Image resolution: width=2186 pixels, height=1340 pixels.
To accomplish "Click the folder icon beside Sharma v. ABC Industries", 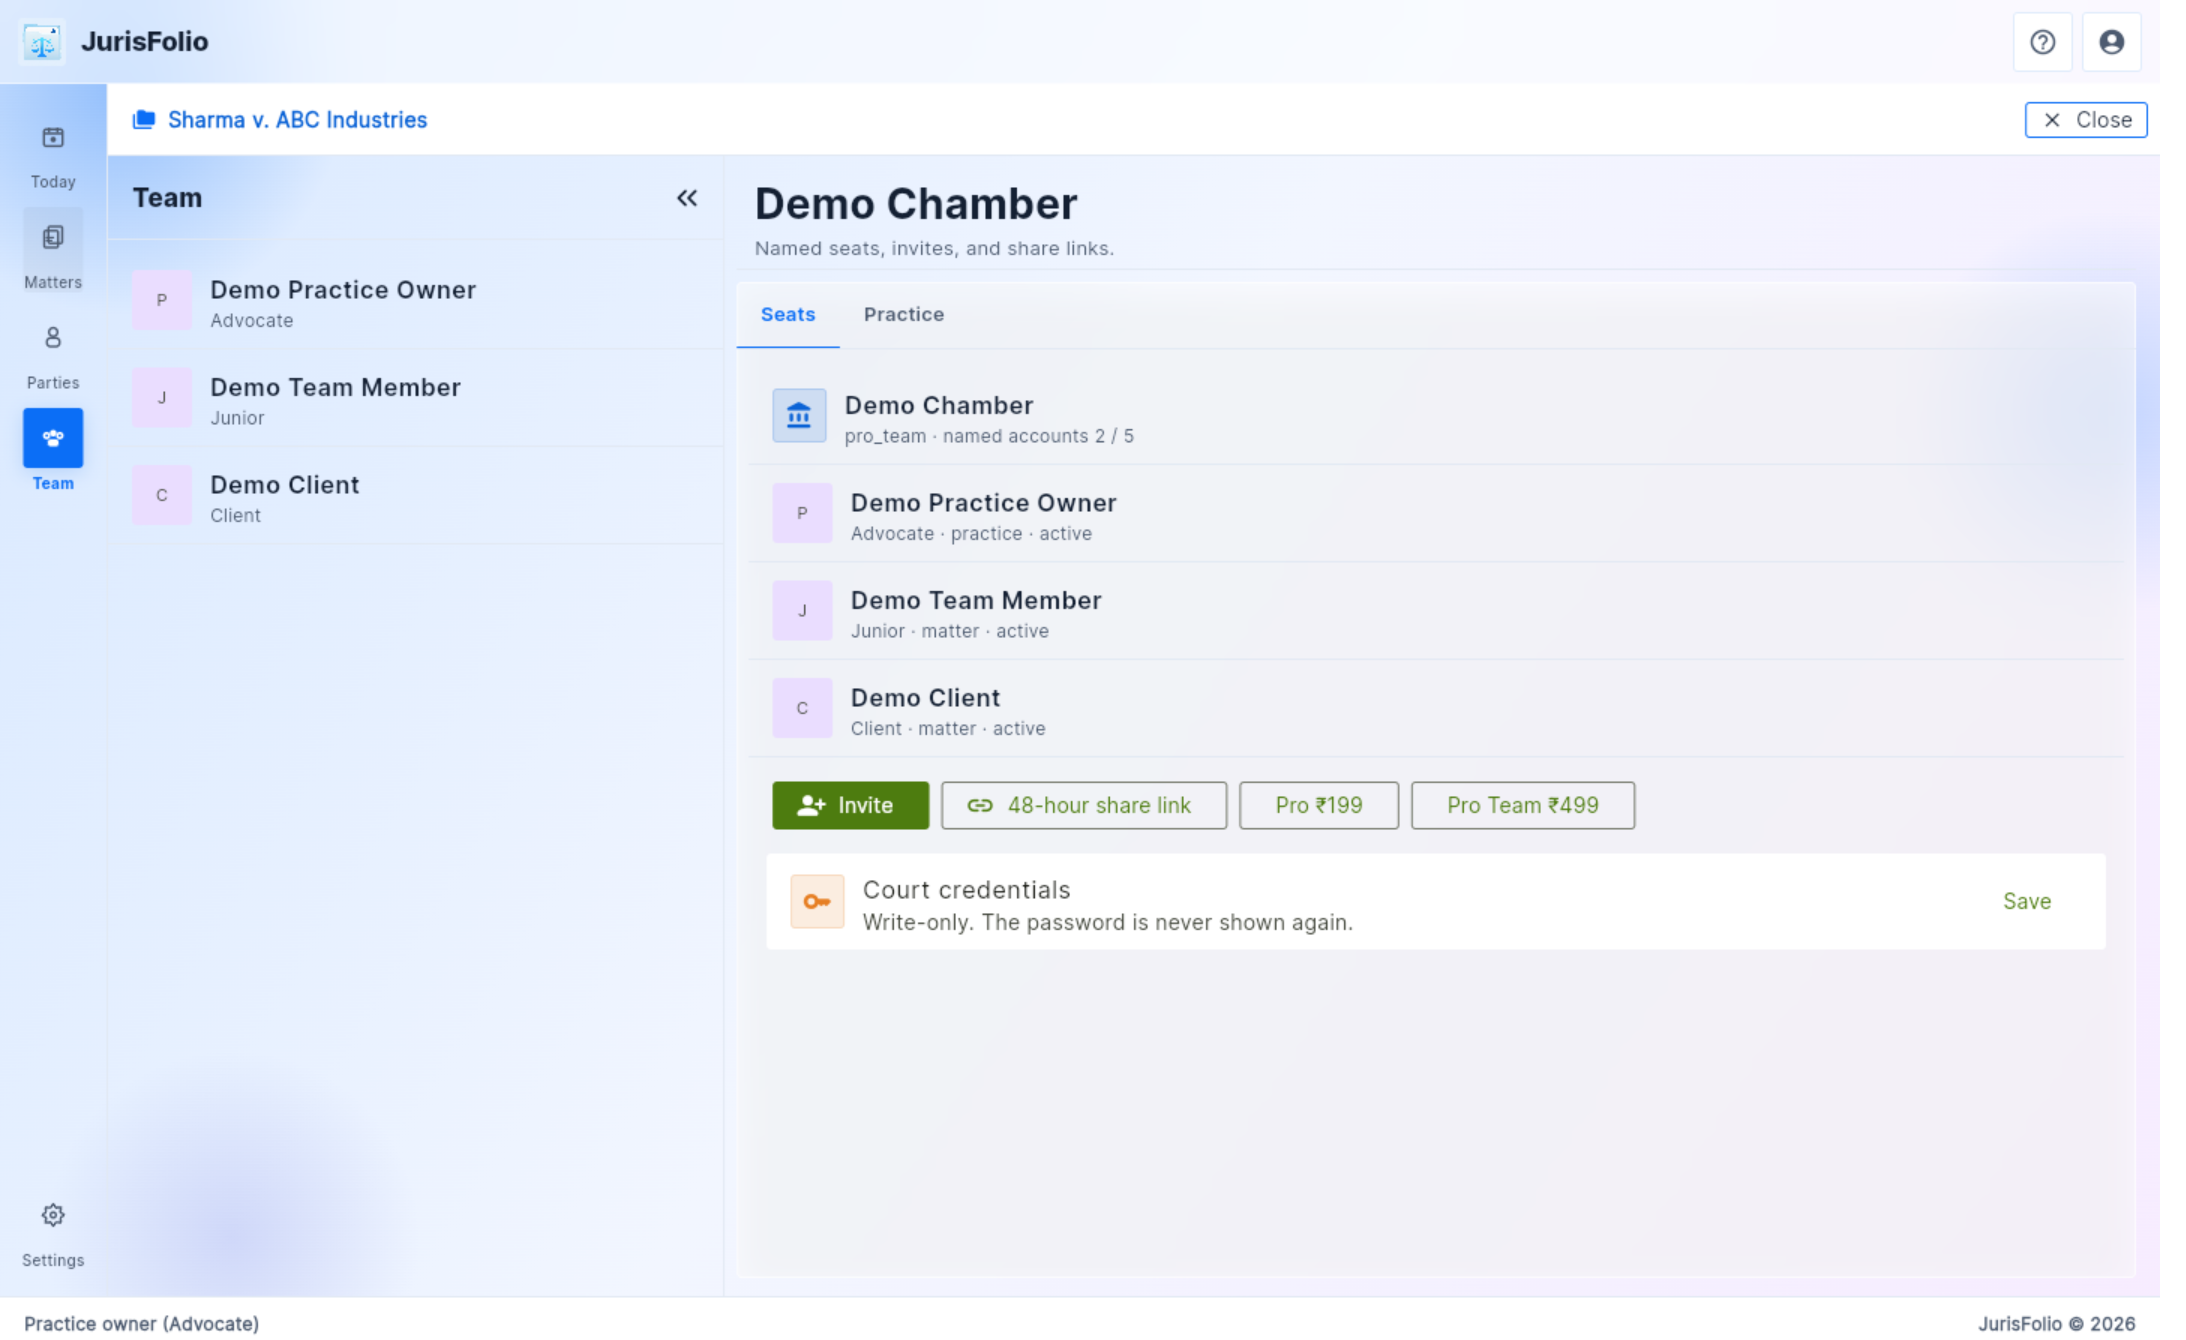I will point(144,119).
